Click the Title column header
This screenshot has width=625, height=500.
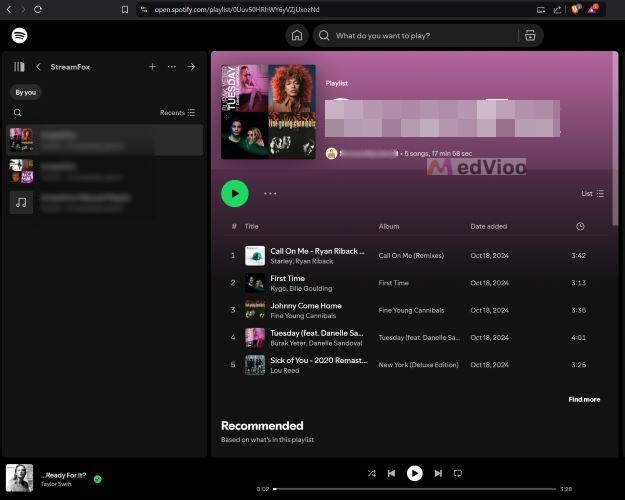(x=252, y=226)
